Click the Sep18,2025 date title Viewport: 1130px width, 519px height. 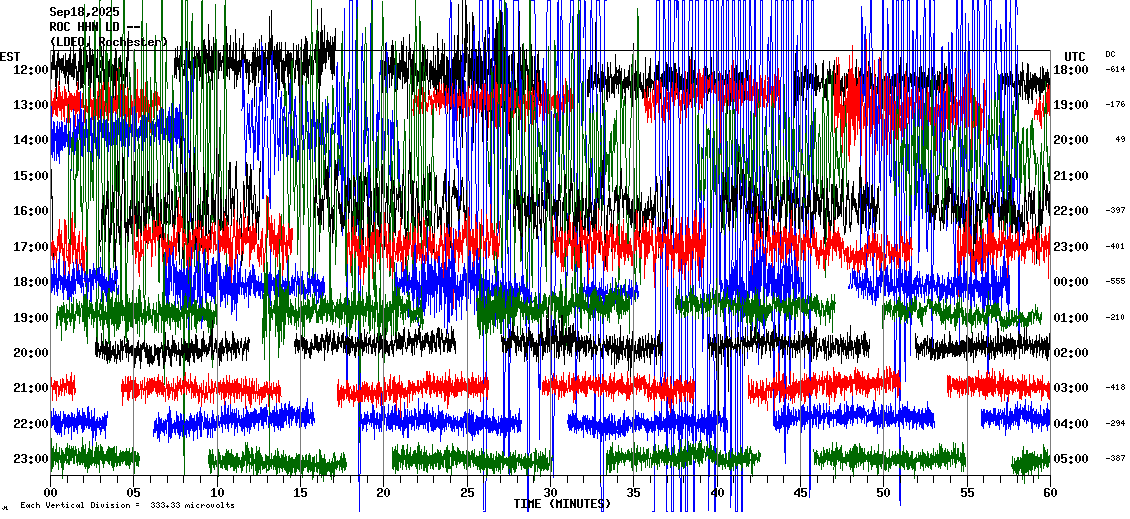(84, 12)
